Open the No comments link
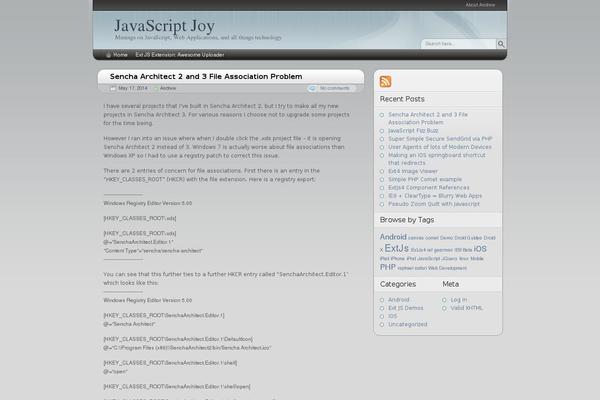The image size is (600, 400). [x=335, y=88]
